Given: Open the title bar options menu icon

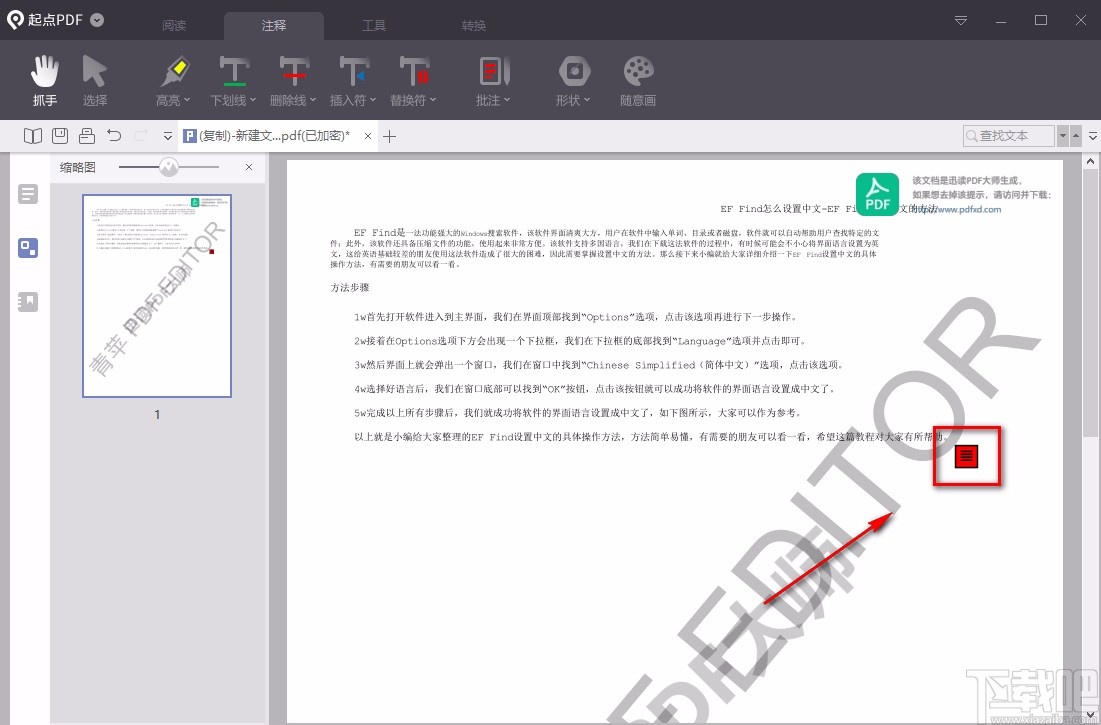Looking at the screenshot, I should (x=961, y=21).
